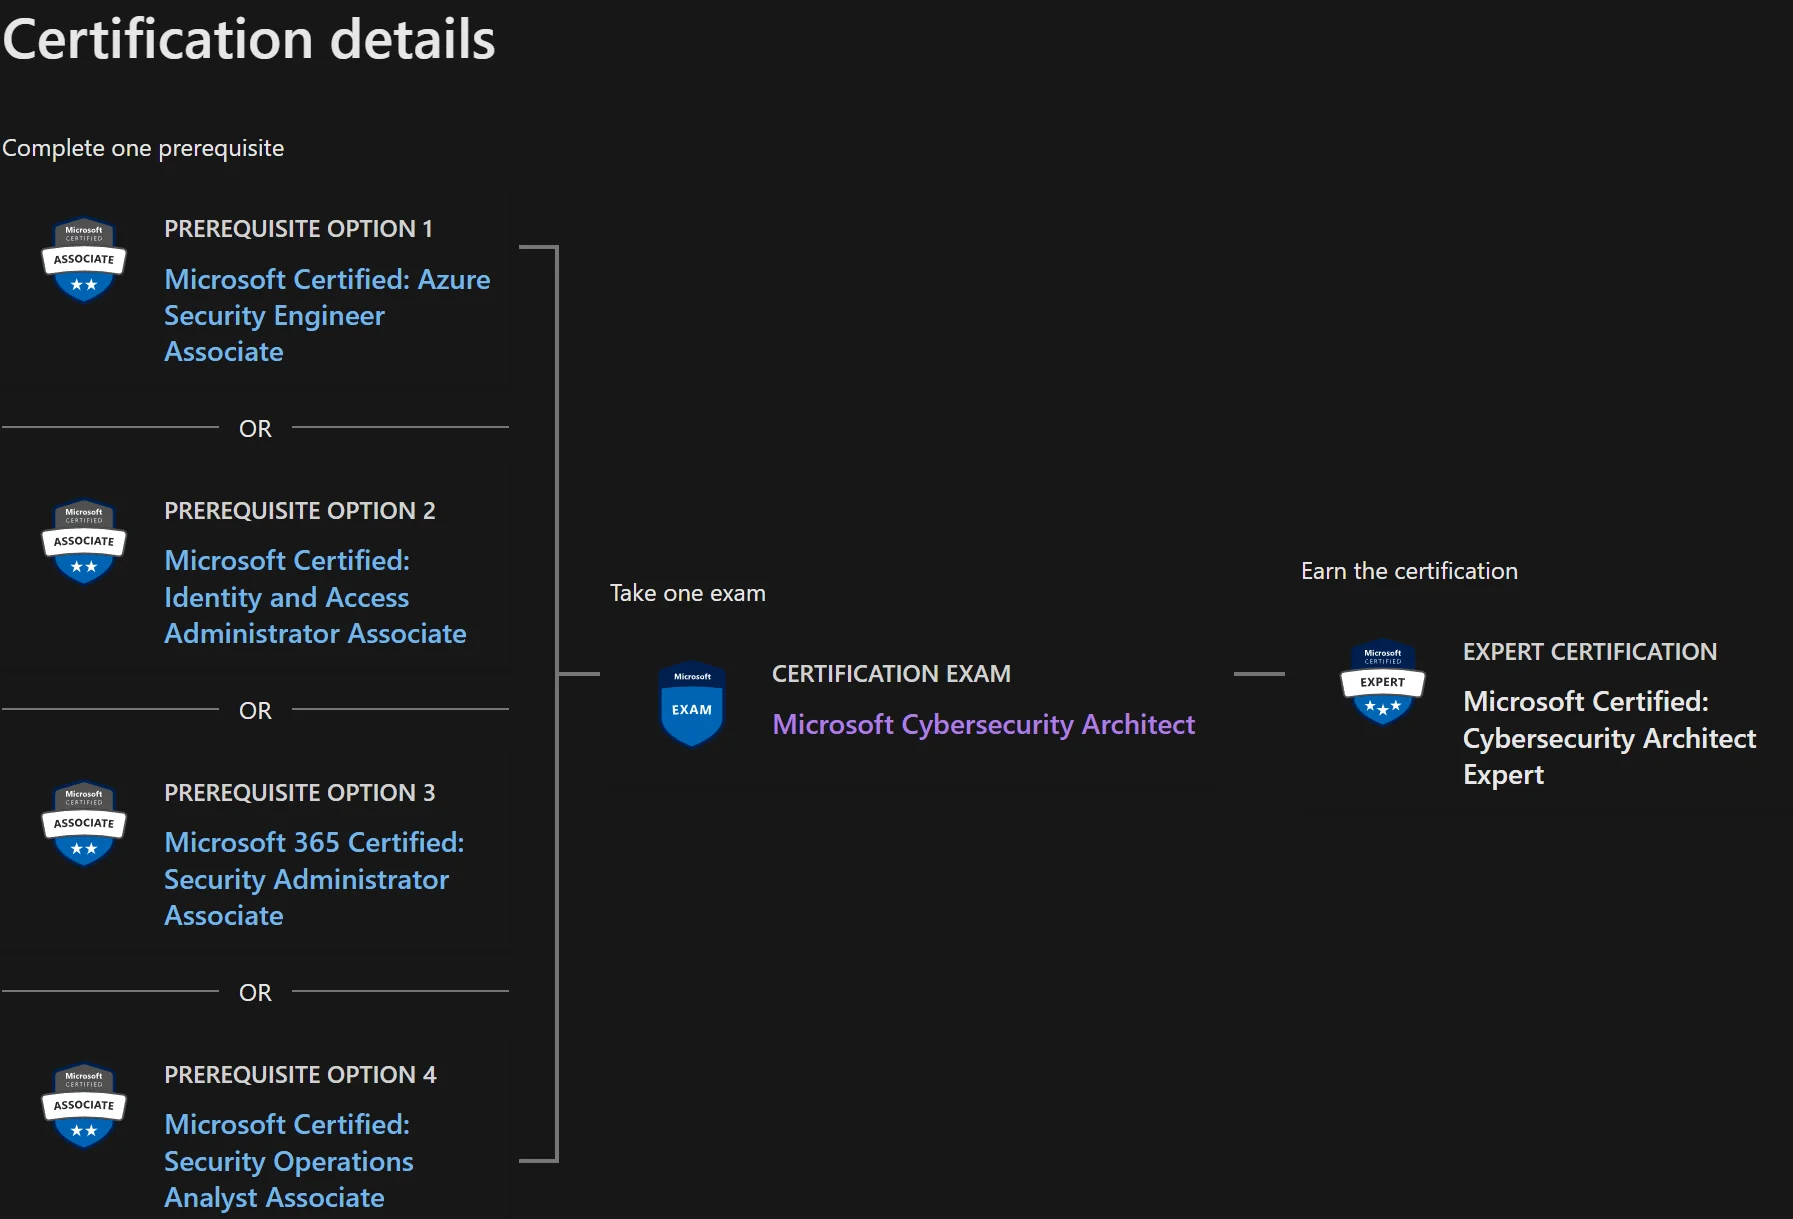Image resolution: width=1793 pixels, height=1219 pixels.
Task: Click the Identity and Access Administrator Associate link
Action: [x=315, y=597]
